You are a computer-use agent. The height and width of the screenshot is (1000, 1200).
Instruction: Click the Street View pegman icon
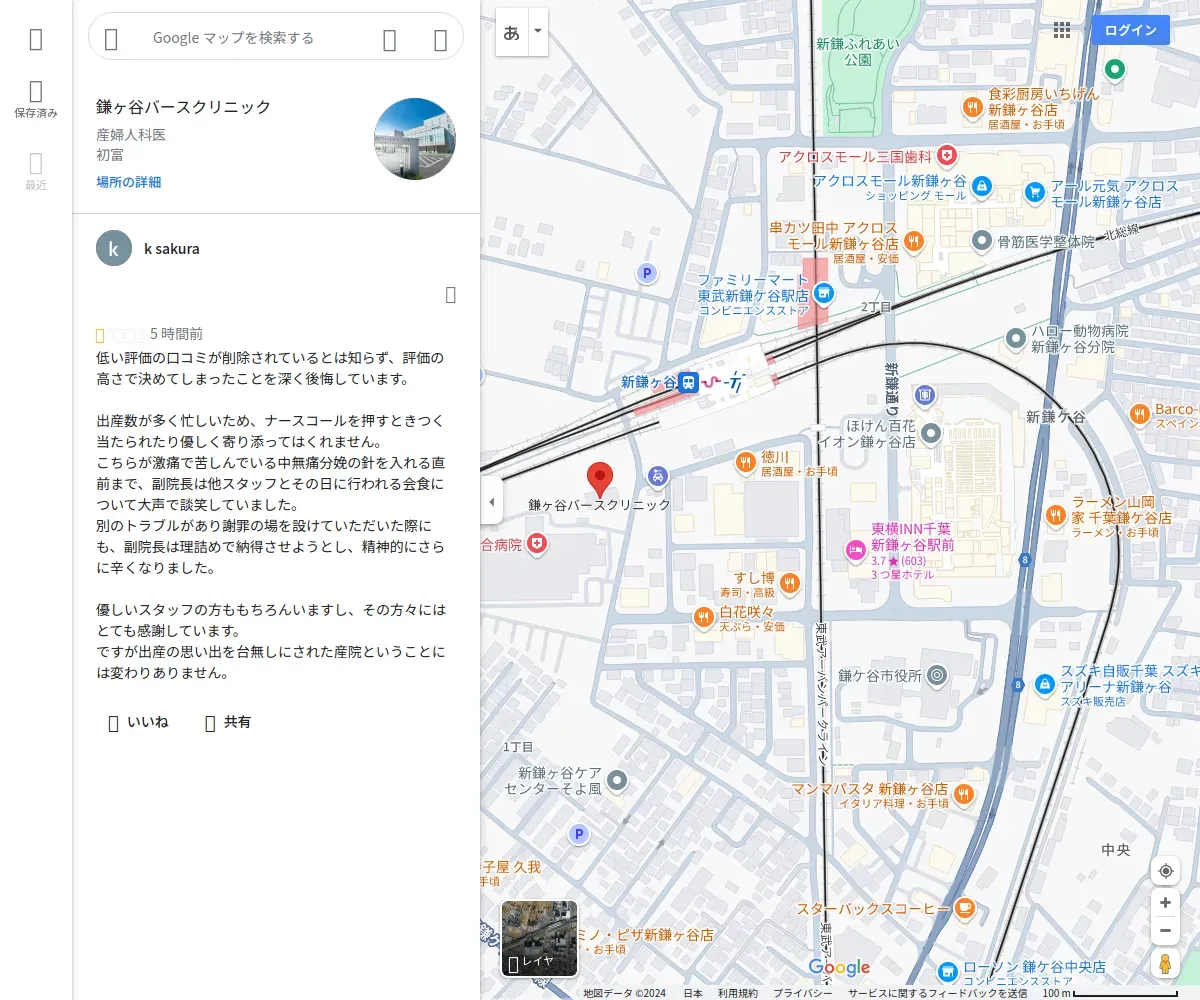[x=1165, y=963]
